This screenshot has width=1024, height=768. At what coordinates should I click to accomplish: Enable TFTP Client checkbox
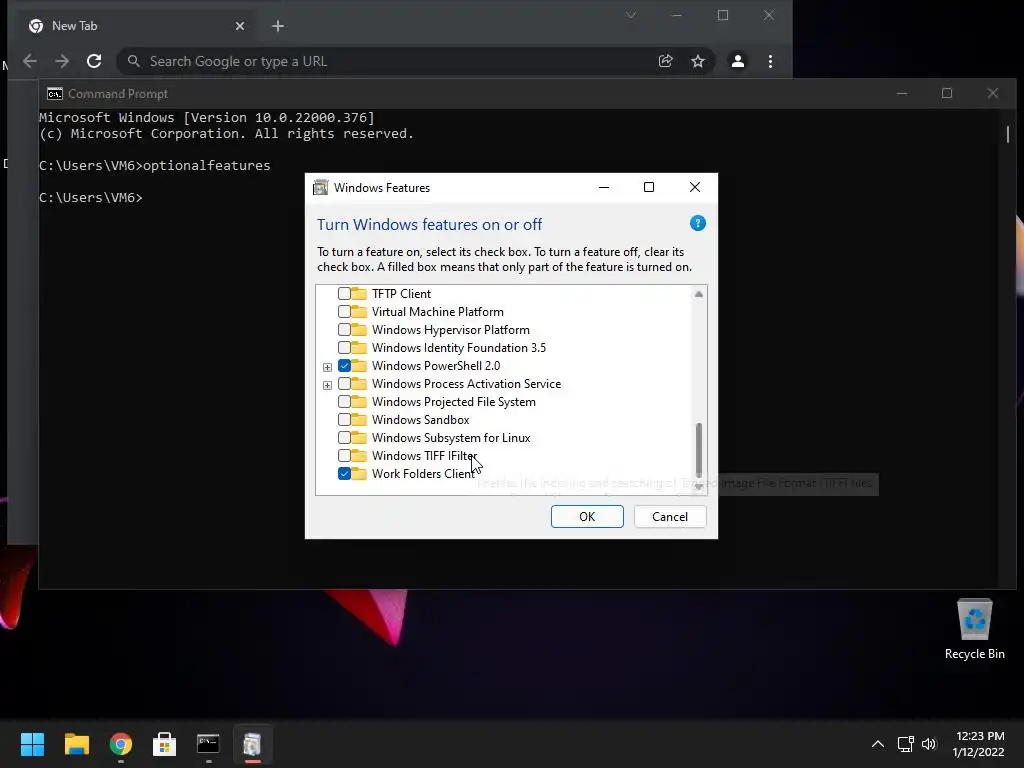(344, 293)
